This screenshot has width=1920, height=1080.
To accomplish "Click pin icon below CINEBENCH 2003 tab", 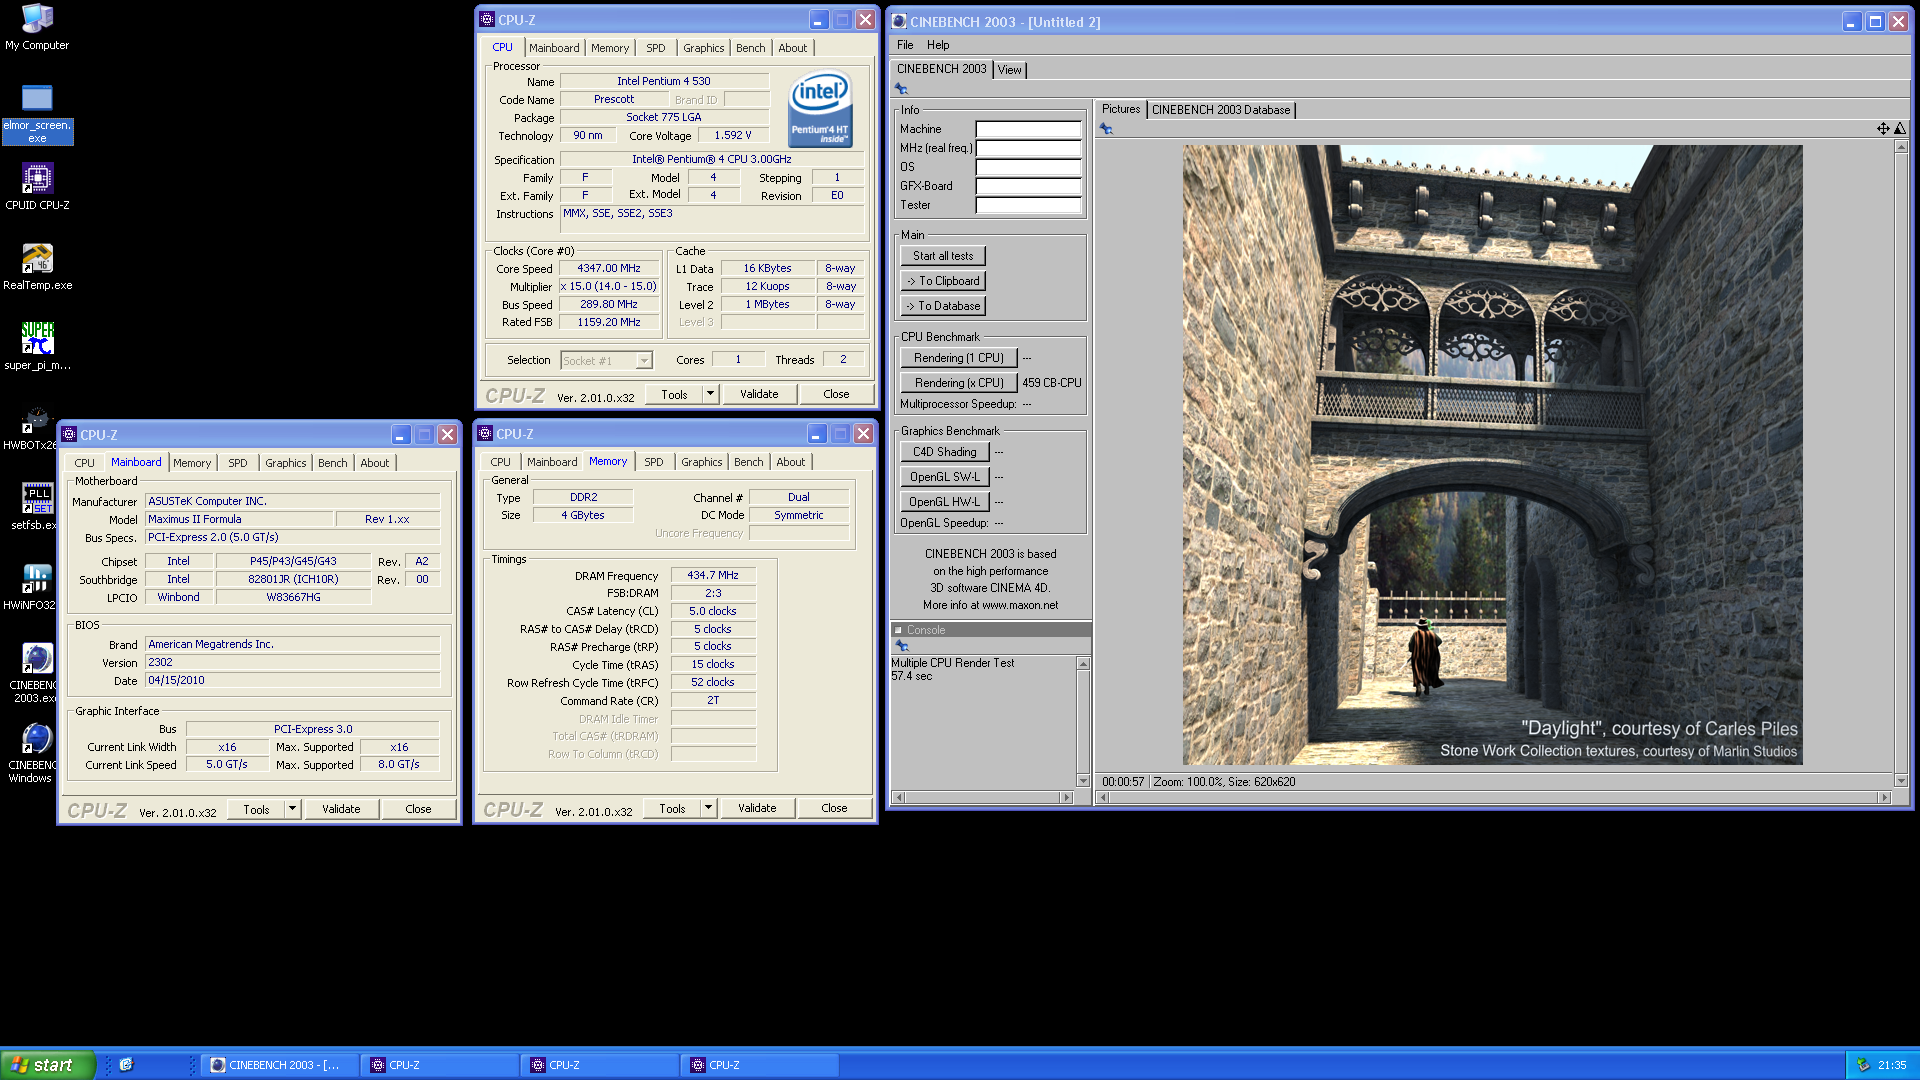I will [901, 89].
